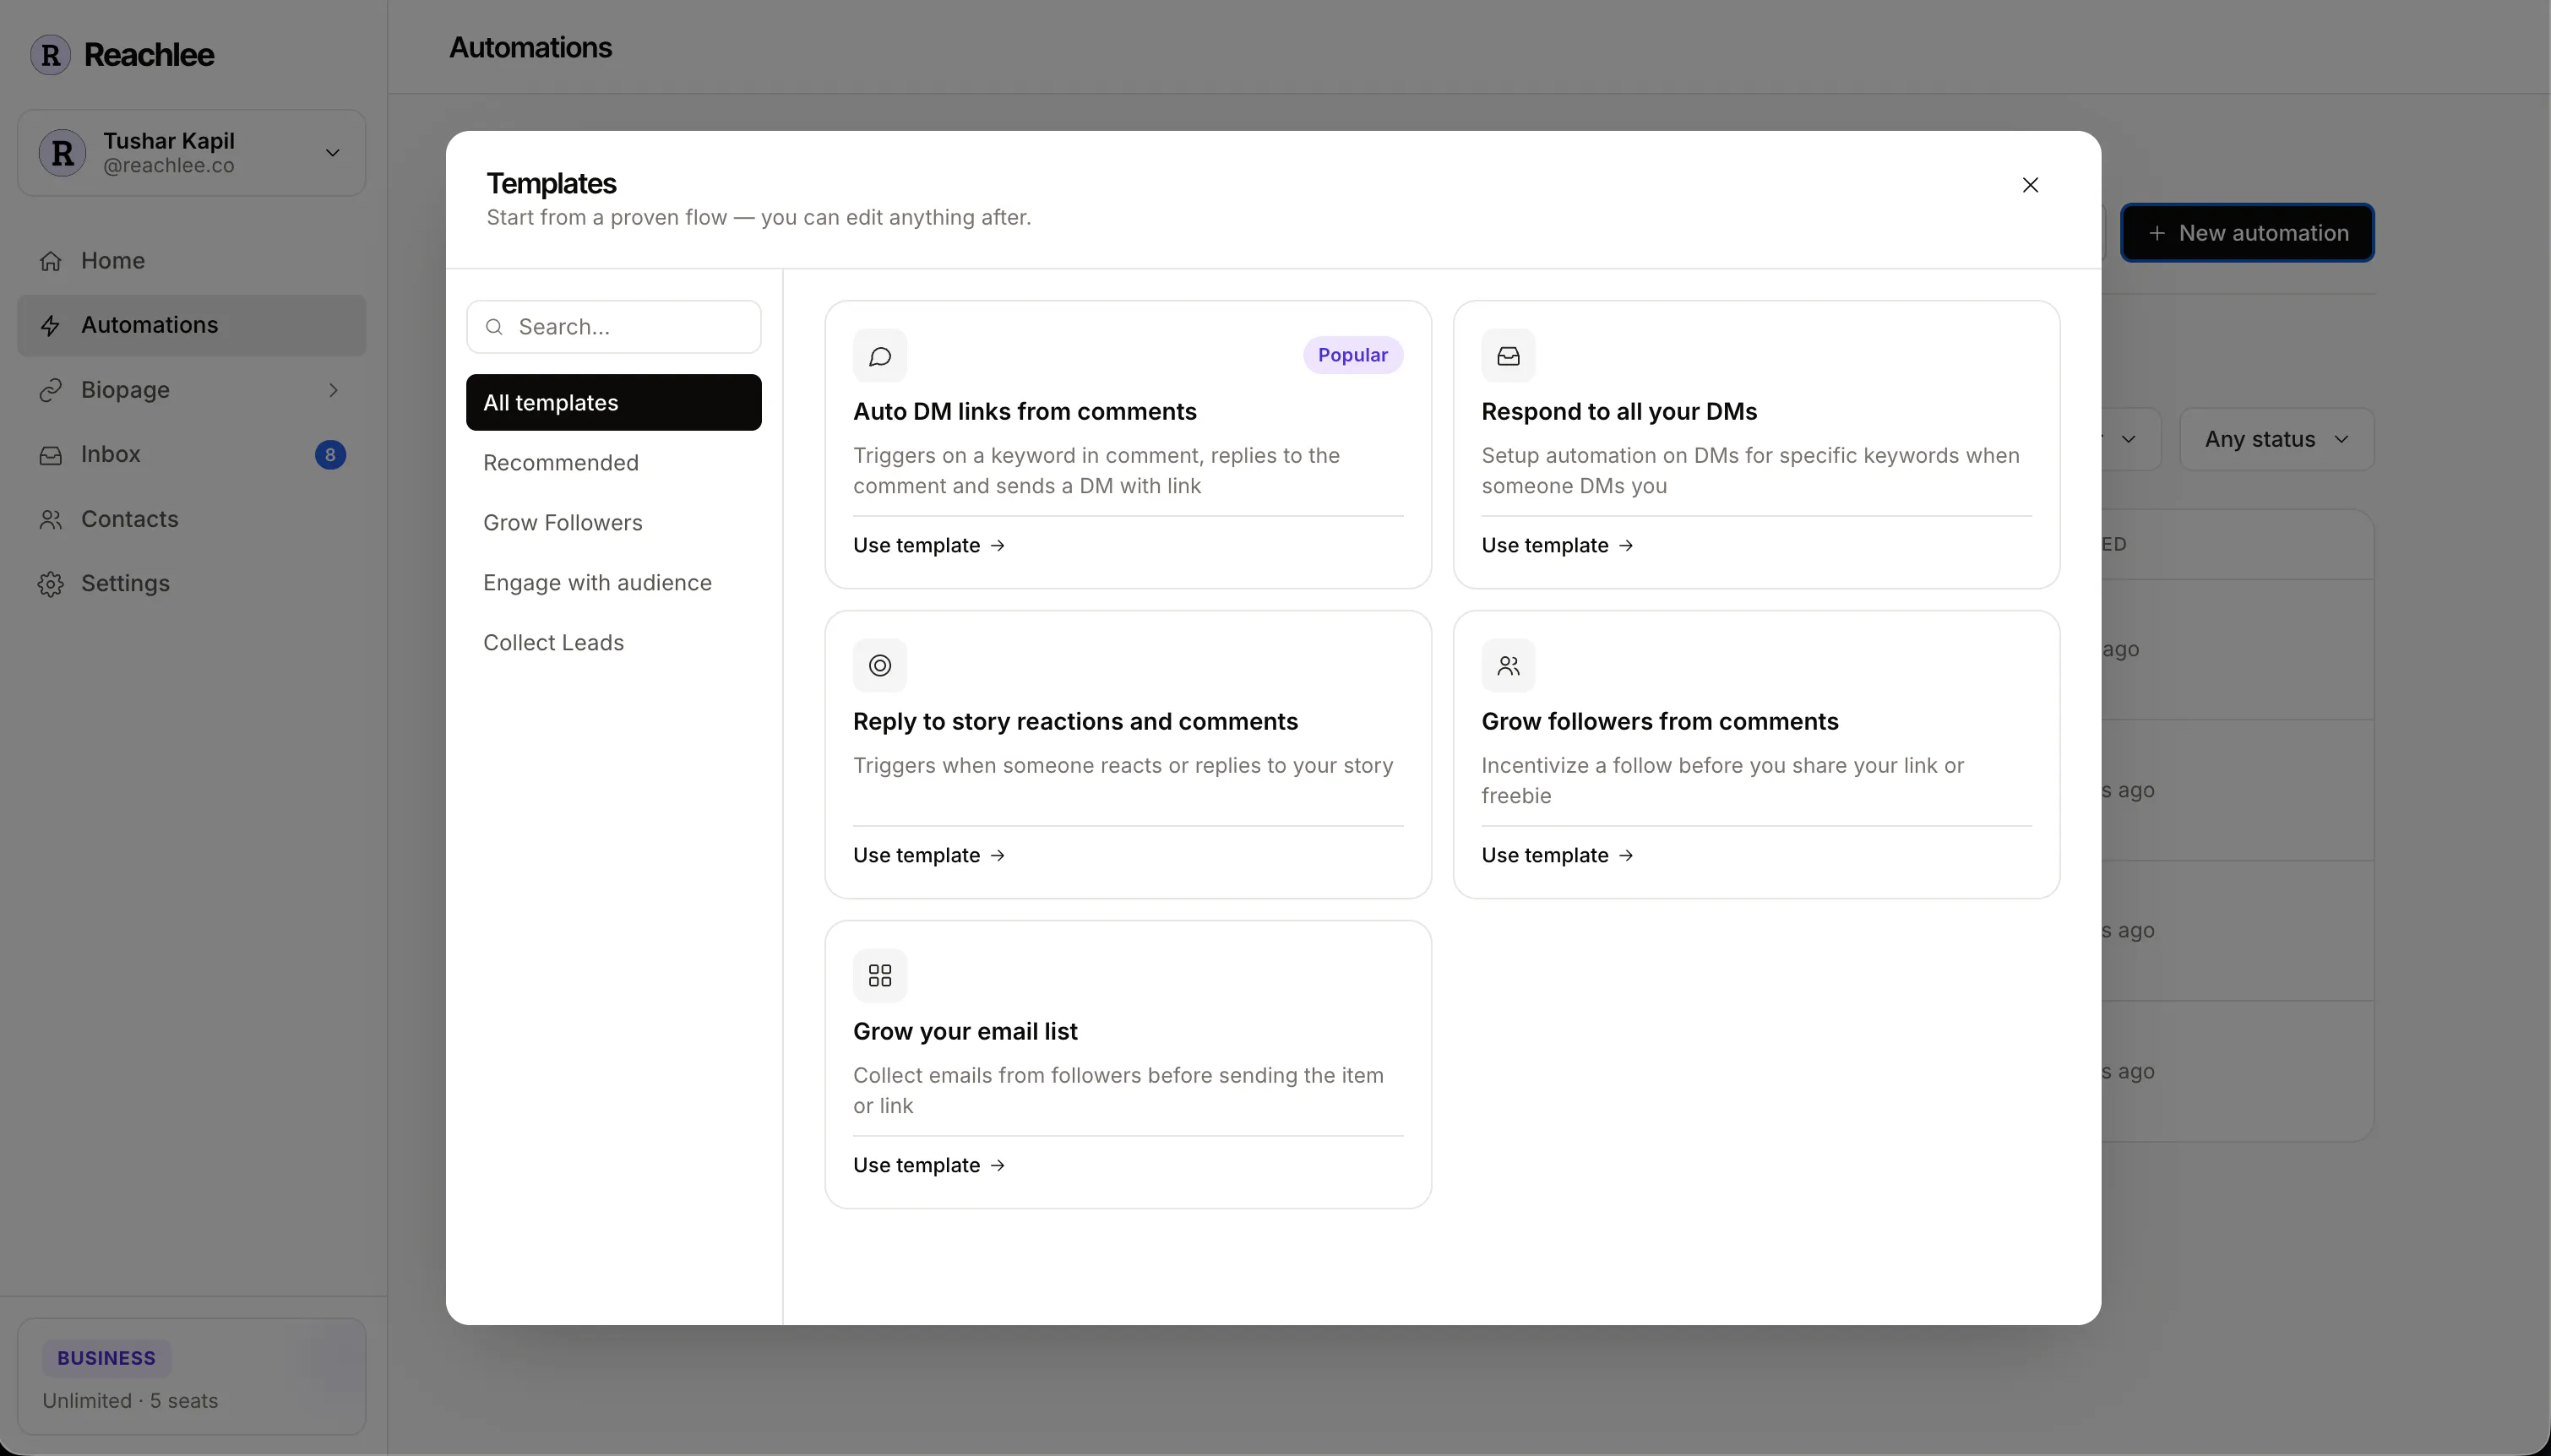Click the @reachlee.co handle text
Image resolution: width=2551 pixels, height=1456 pixels.
click(x=168, y=166)
